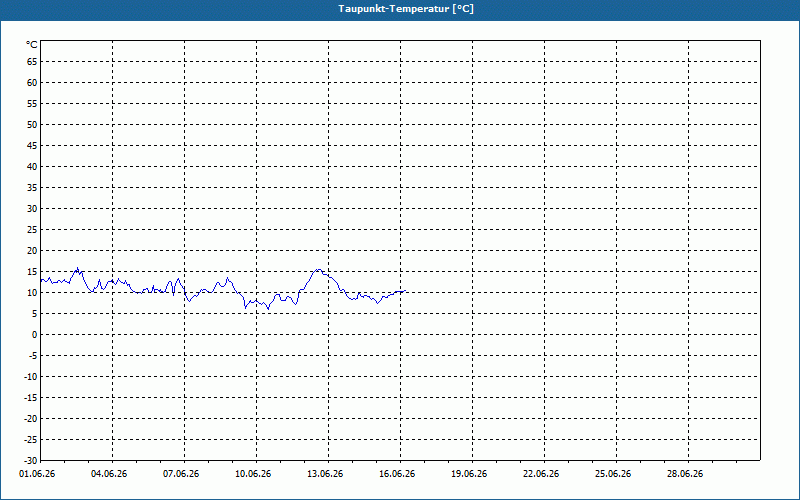Click the -30 y-axis value
Image resolution: width=800 pixels, height=500 pixels.
tap(31, 461)
